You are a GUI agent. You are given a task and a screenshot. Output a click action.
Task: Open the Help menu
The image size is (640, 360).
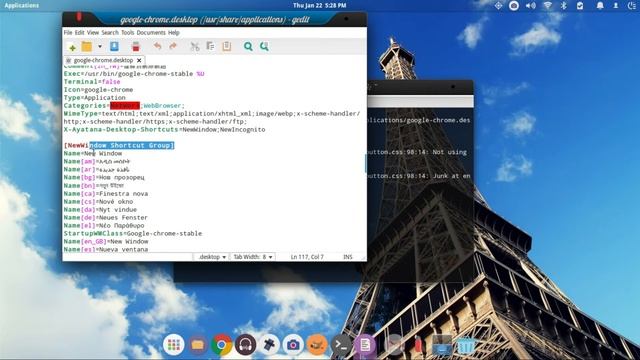point(173,32)
